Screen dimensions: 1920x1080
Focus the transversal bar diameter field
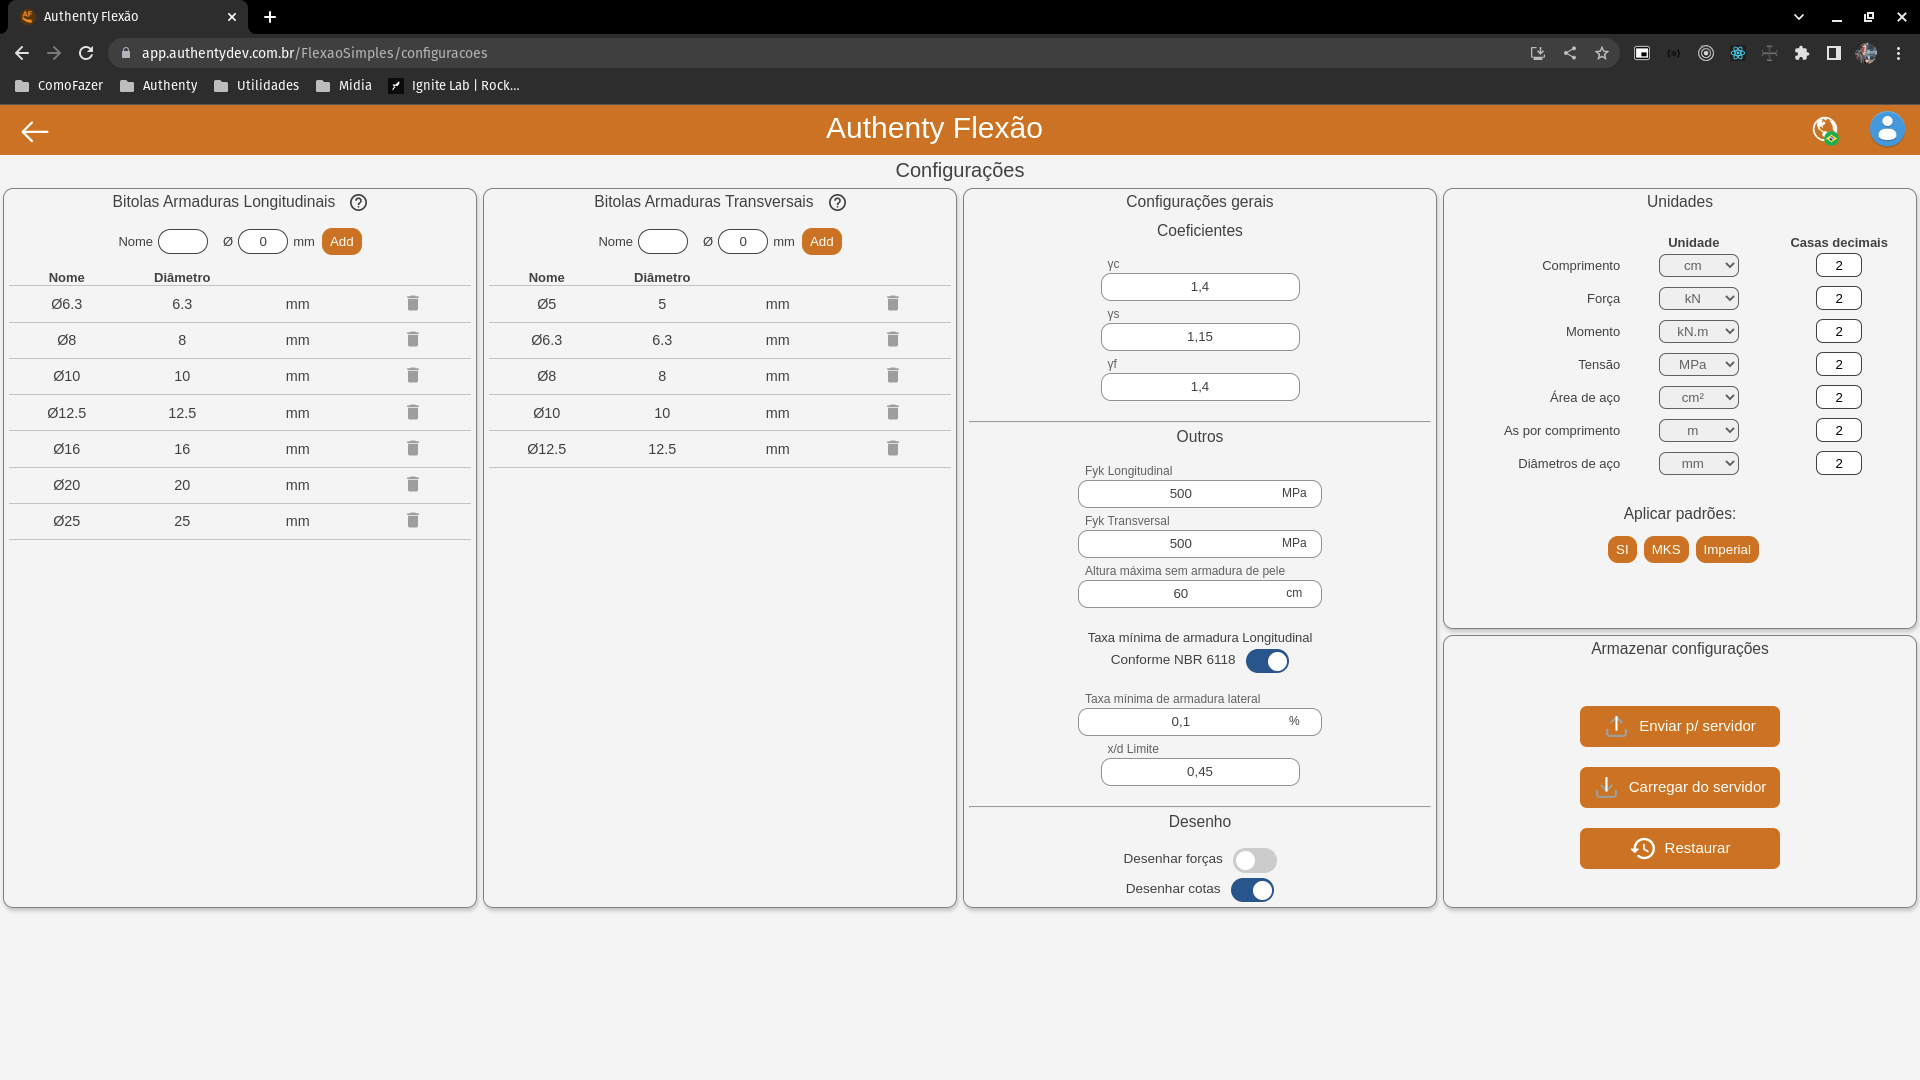point(743,242)
